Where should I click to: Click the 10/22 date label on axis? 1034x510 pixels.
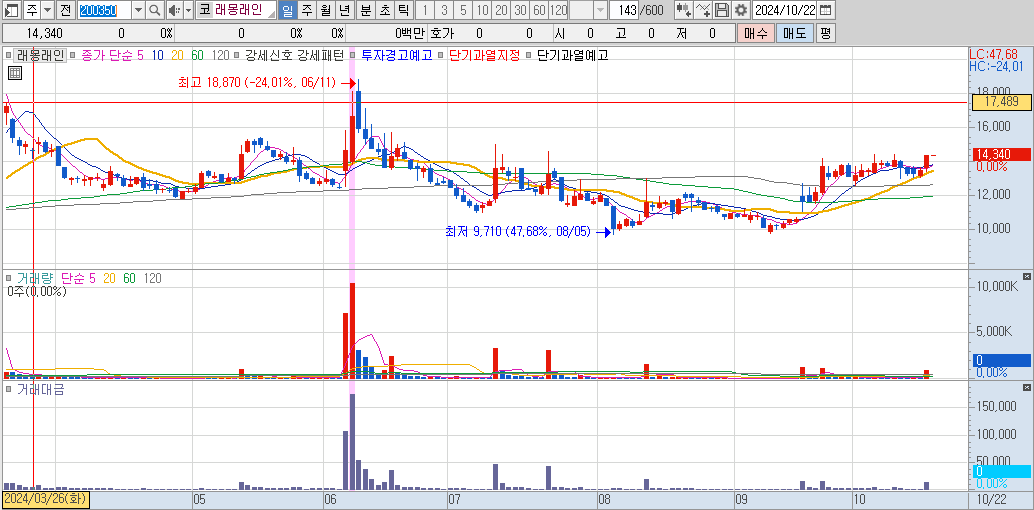(993, 499)
